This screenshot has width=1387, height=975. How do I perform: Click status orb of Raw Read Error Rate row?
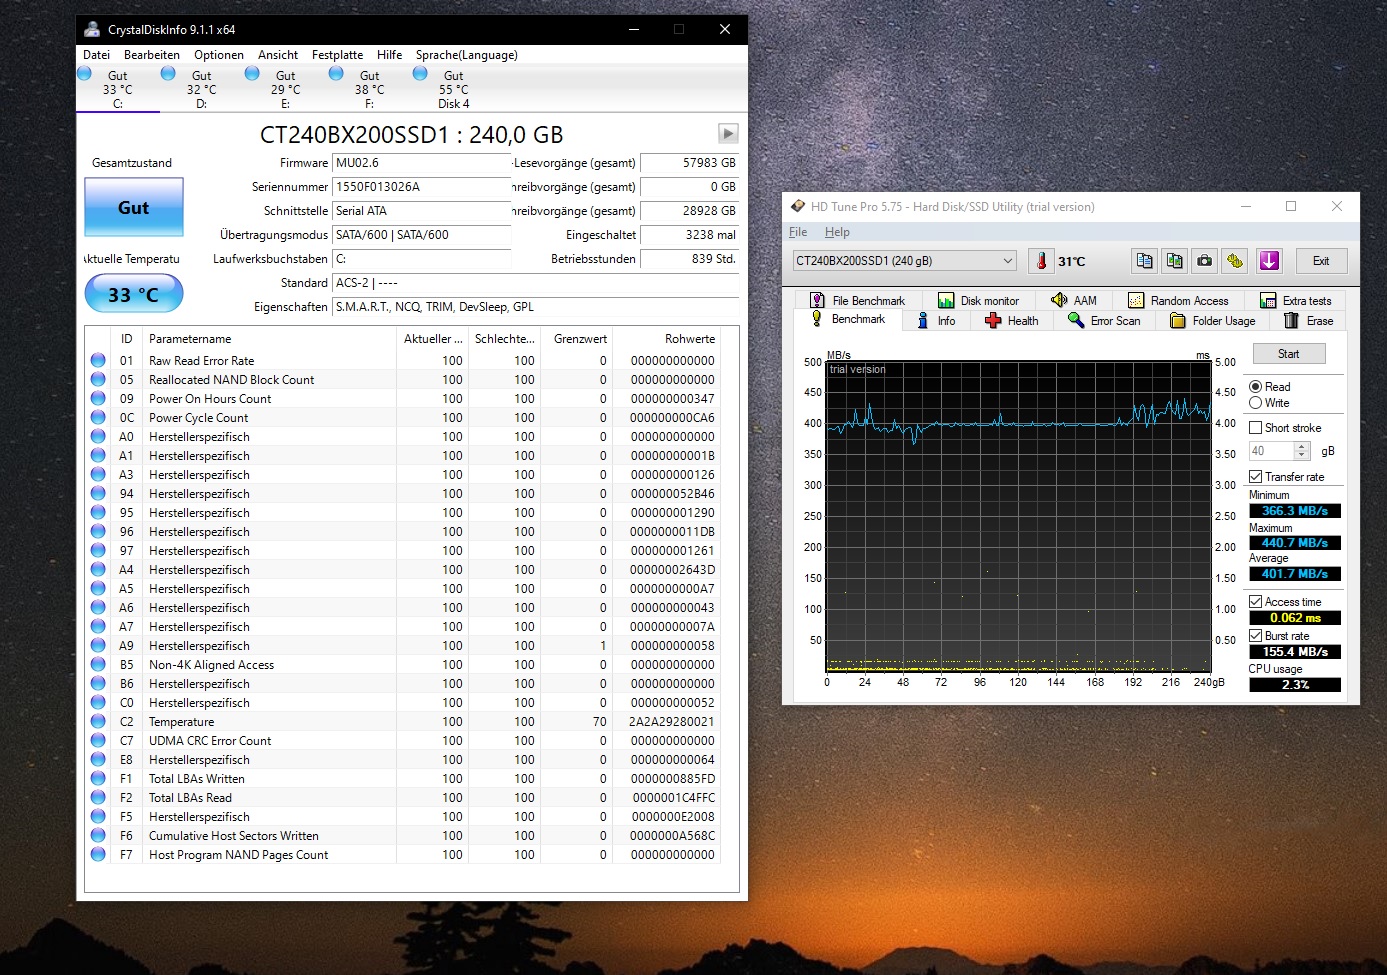pyautogui.click(x=98, y=360)
